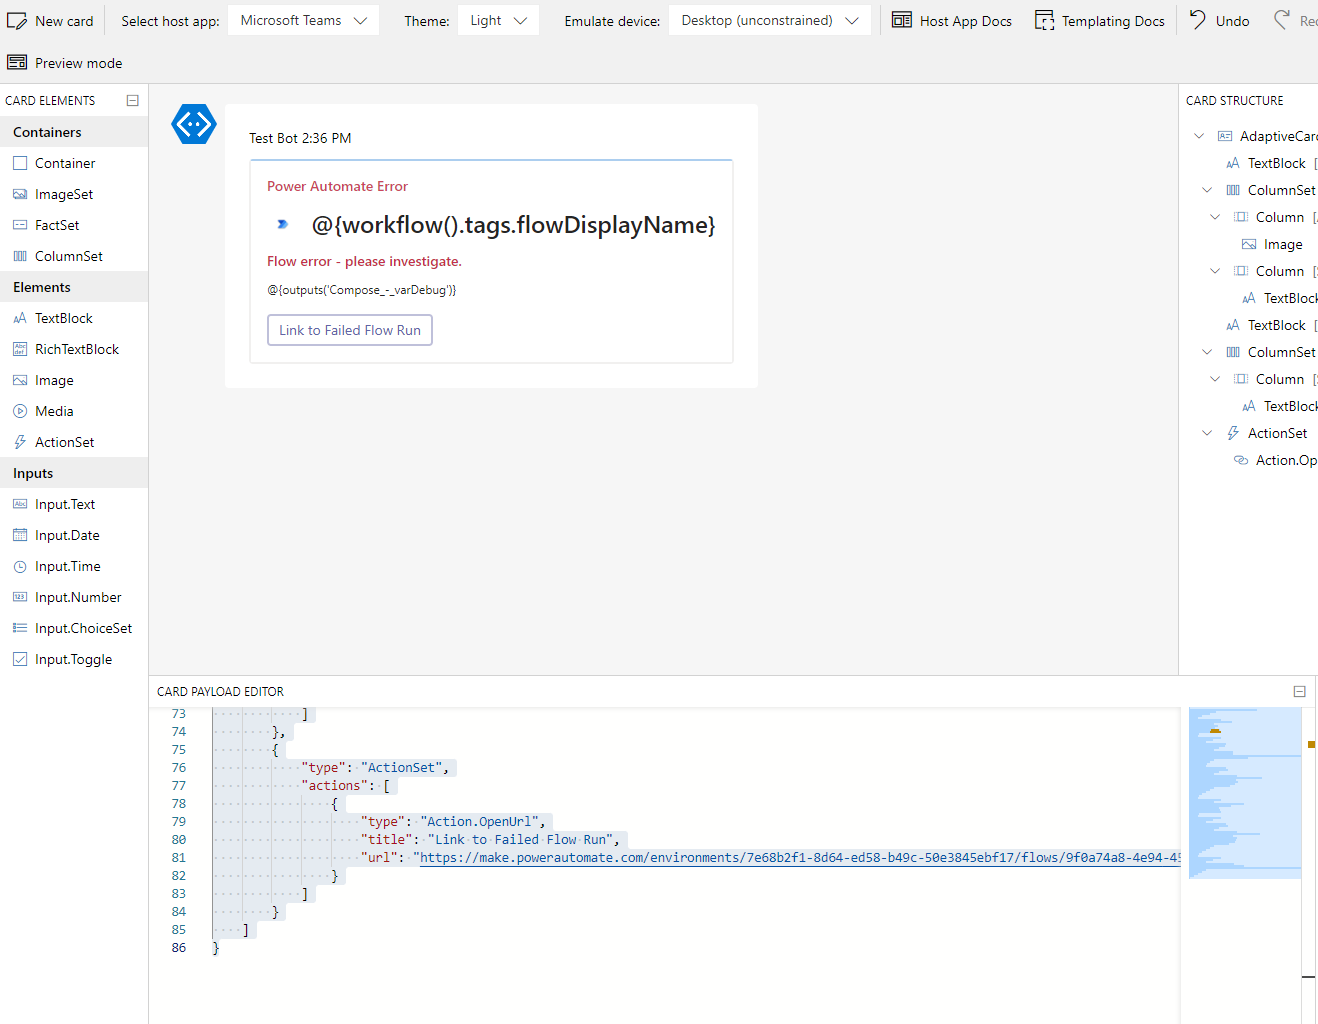Select the ColumnSet element icon in palette
Image resolution: width=1318 pixels, height=1024 pixels.
pyautogui.click(x=20, y=256)
